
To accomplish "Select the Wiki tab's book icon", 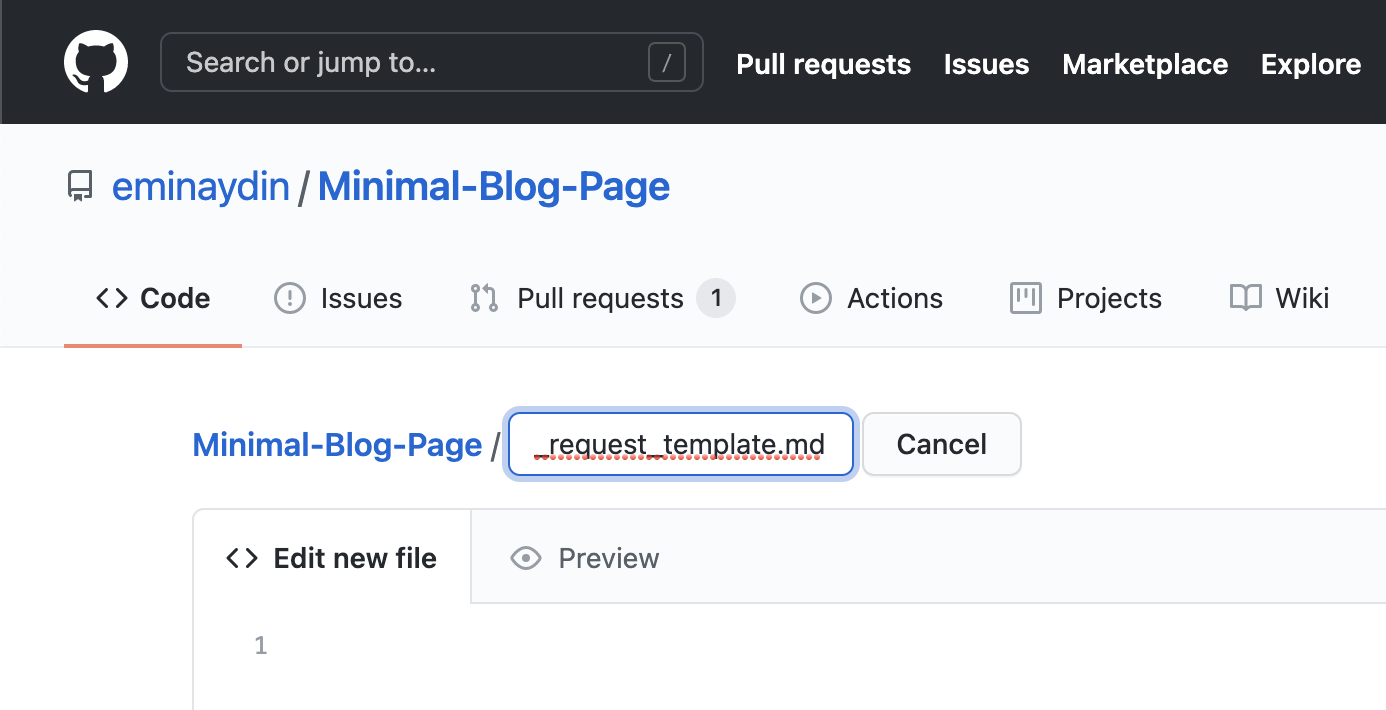I will 1246,298.
